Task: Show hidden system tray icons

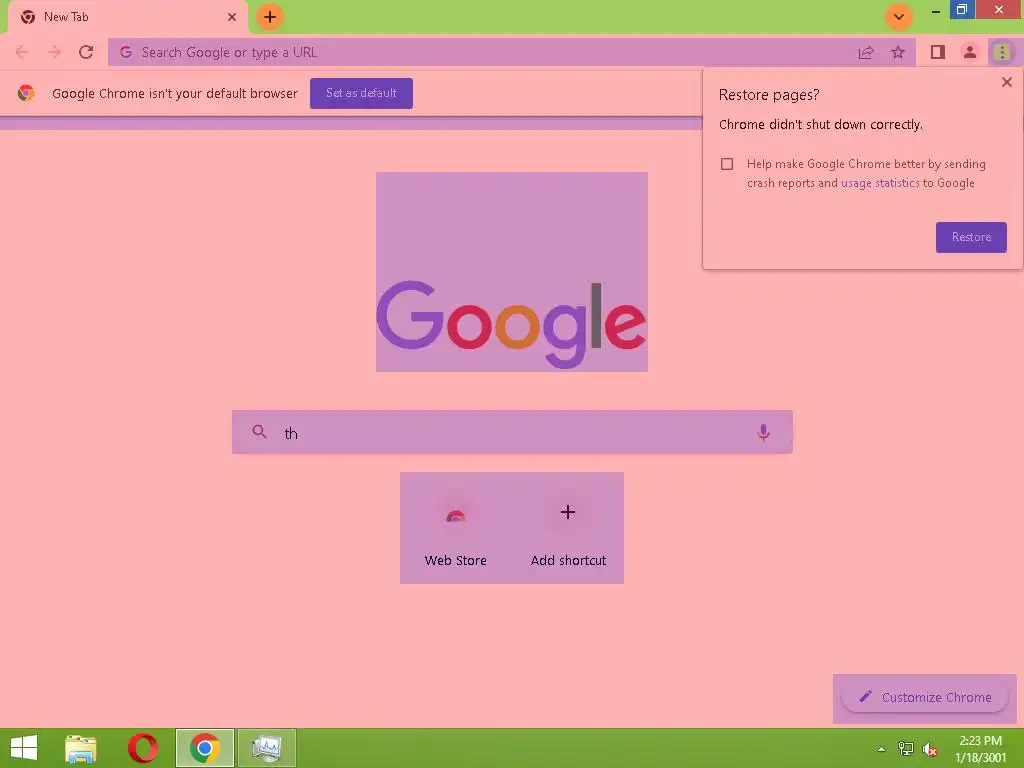Action: pyautogui.click(x=881, y=749)
